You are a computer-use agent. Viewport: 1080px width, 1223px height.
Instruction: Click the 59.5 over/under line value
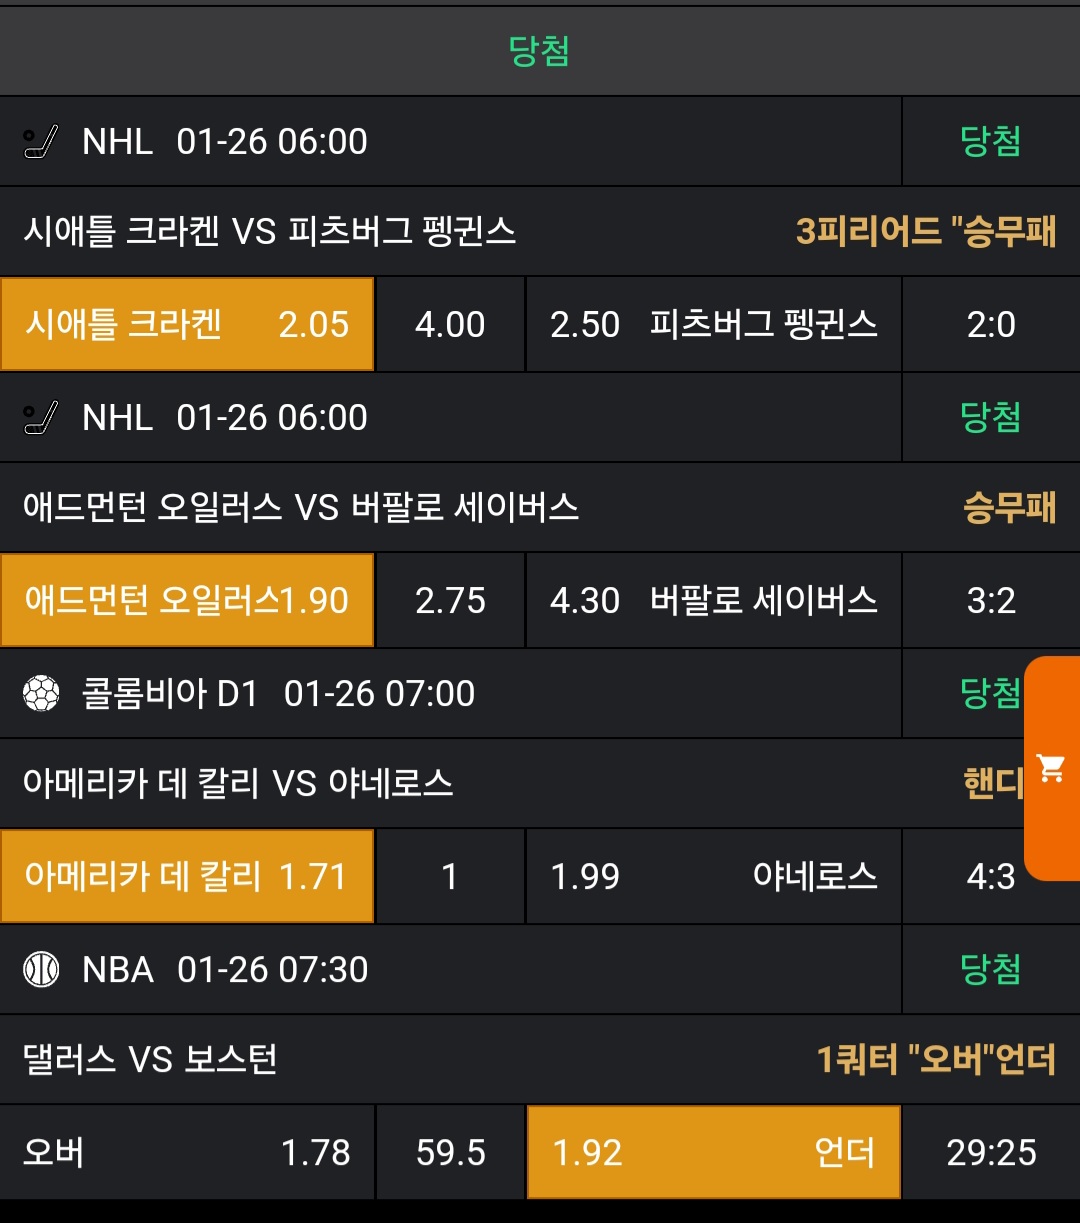pyautogui.click(x=450, y=1153)
